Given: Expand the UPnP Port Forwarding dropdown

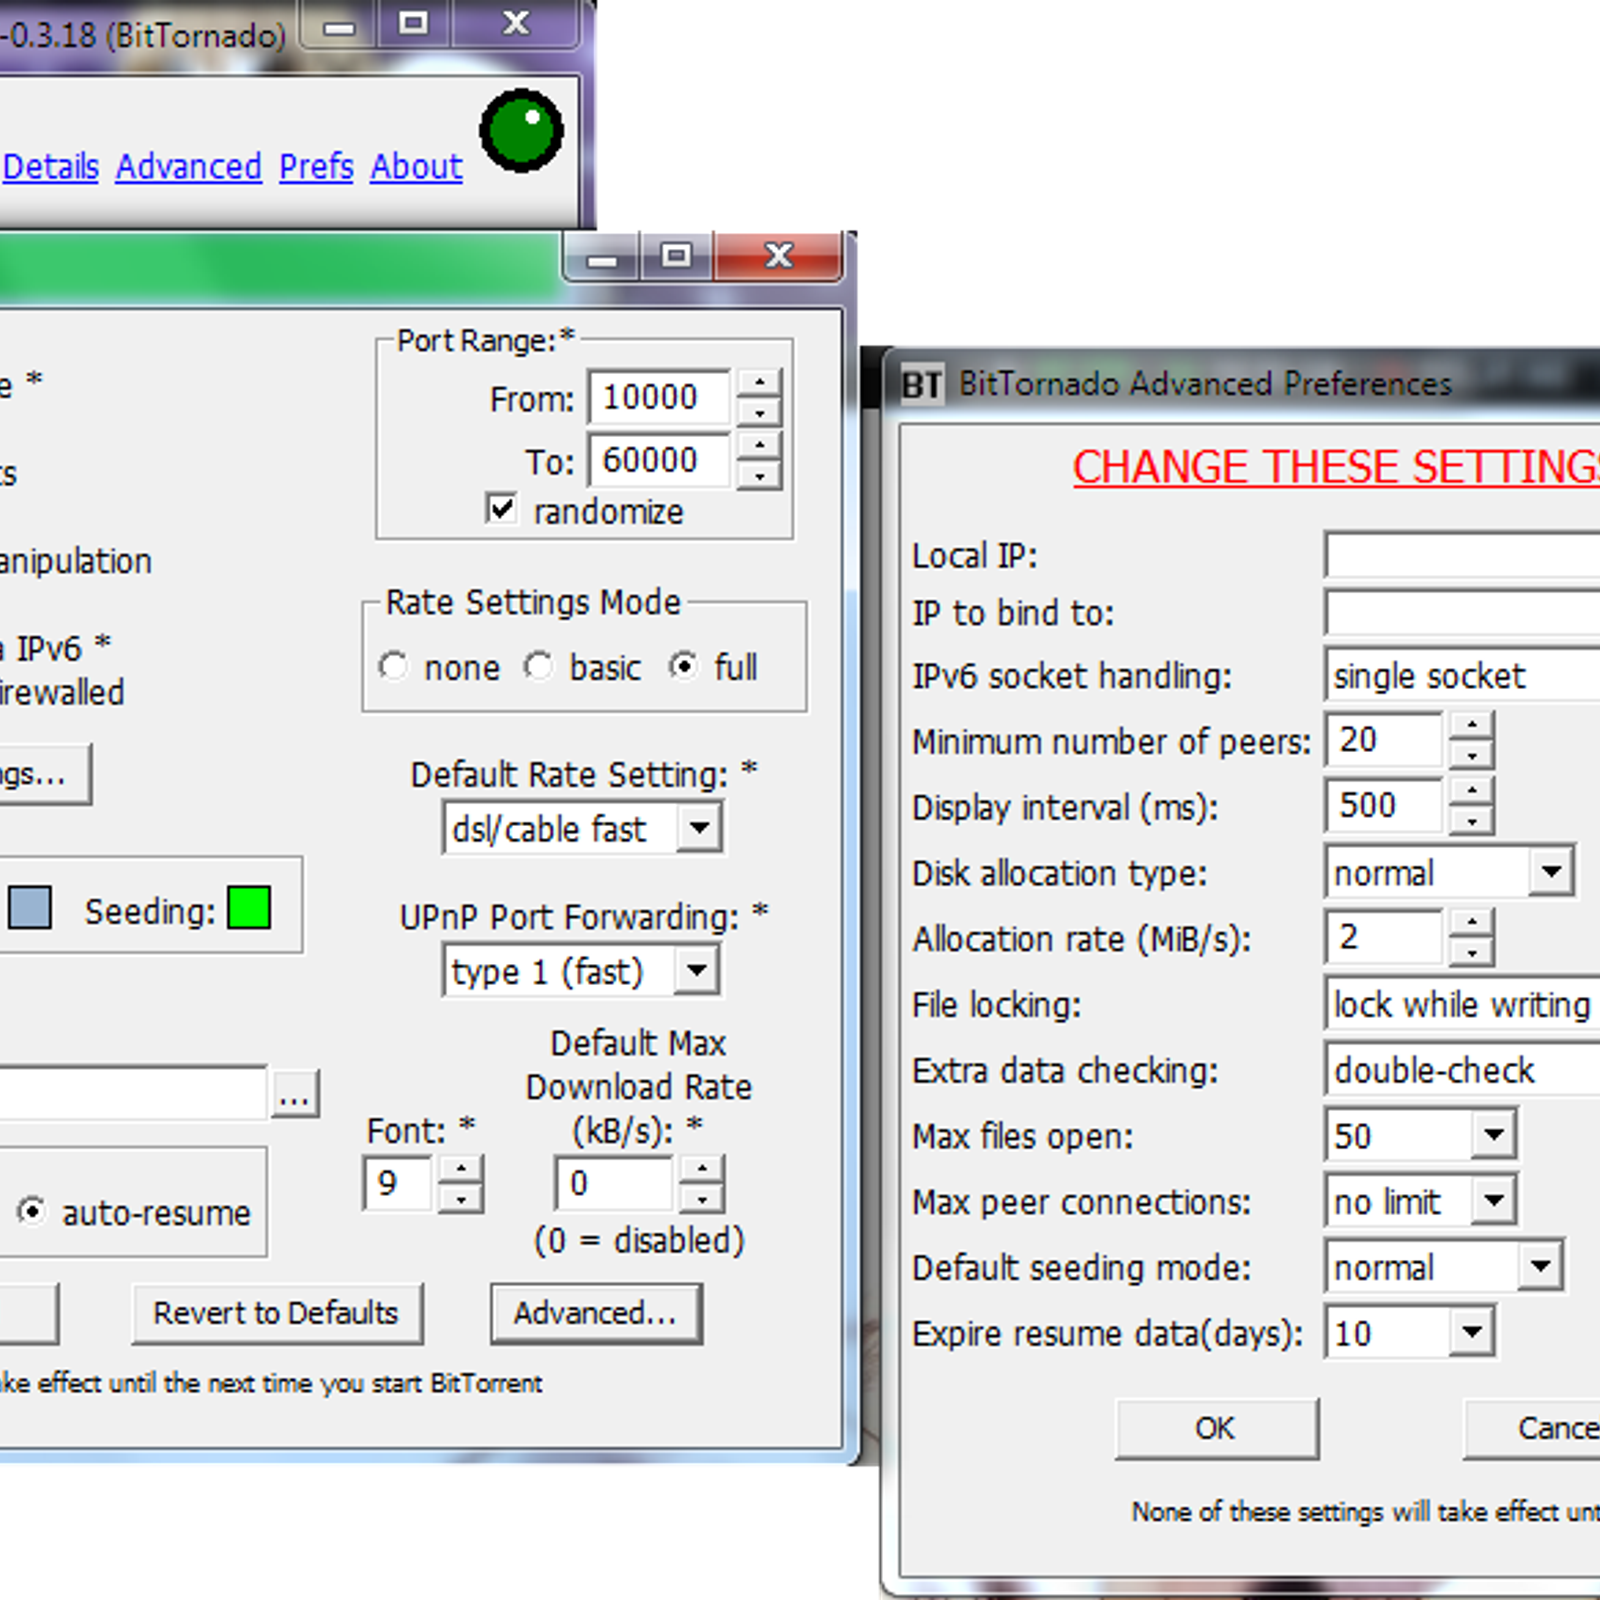Looking at the screenshot, I should tap(696, 970).
